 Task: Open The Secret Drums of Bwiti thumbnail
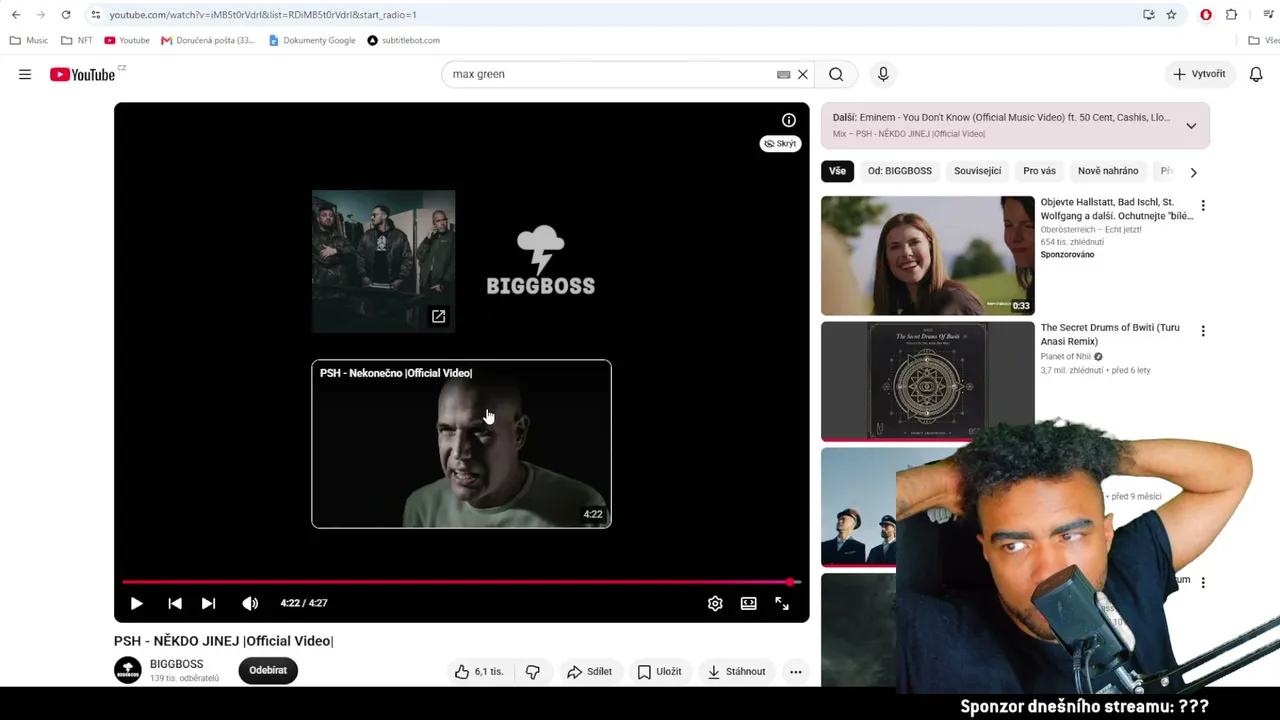pos(928,382)
